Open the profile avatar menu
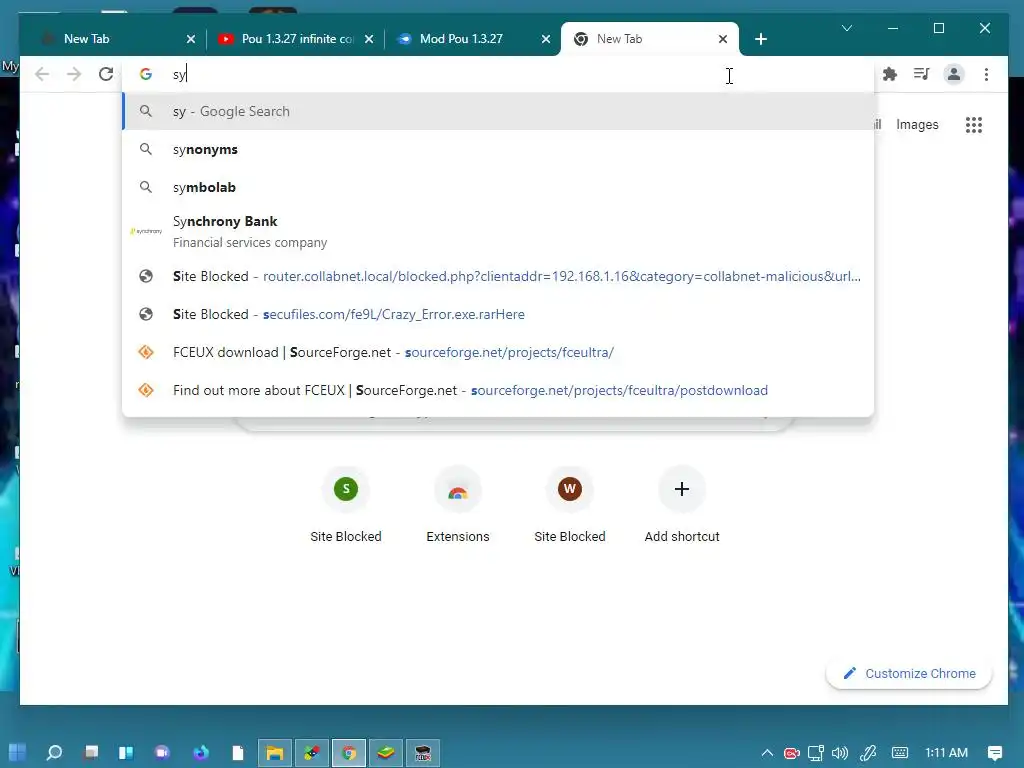The image size is (1024, 768). (x=953, y=74)
